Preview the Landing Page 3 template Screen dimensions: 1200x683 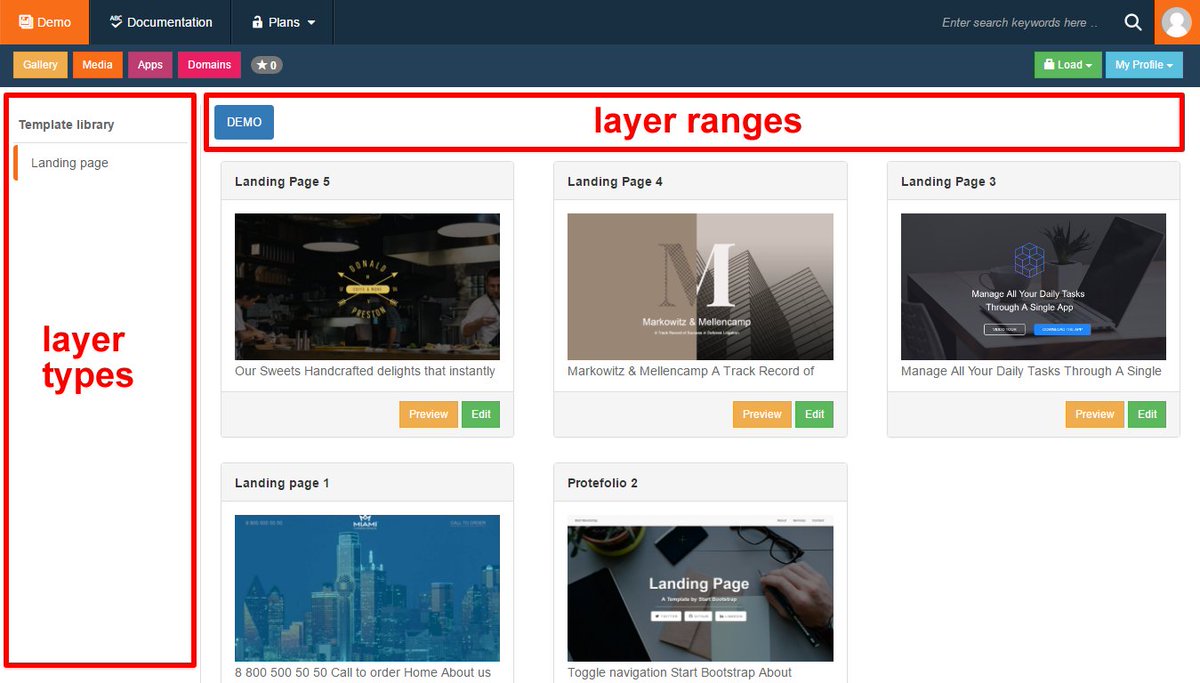pos(1095,414)
